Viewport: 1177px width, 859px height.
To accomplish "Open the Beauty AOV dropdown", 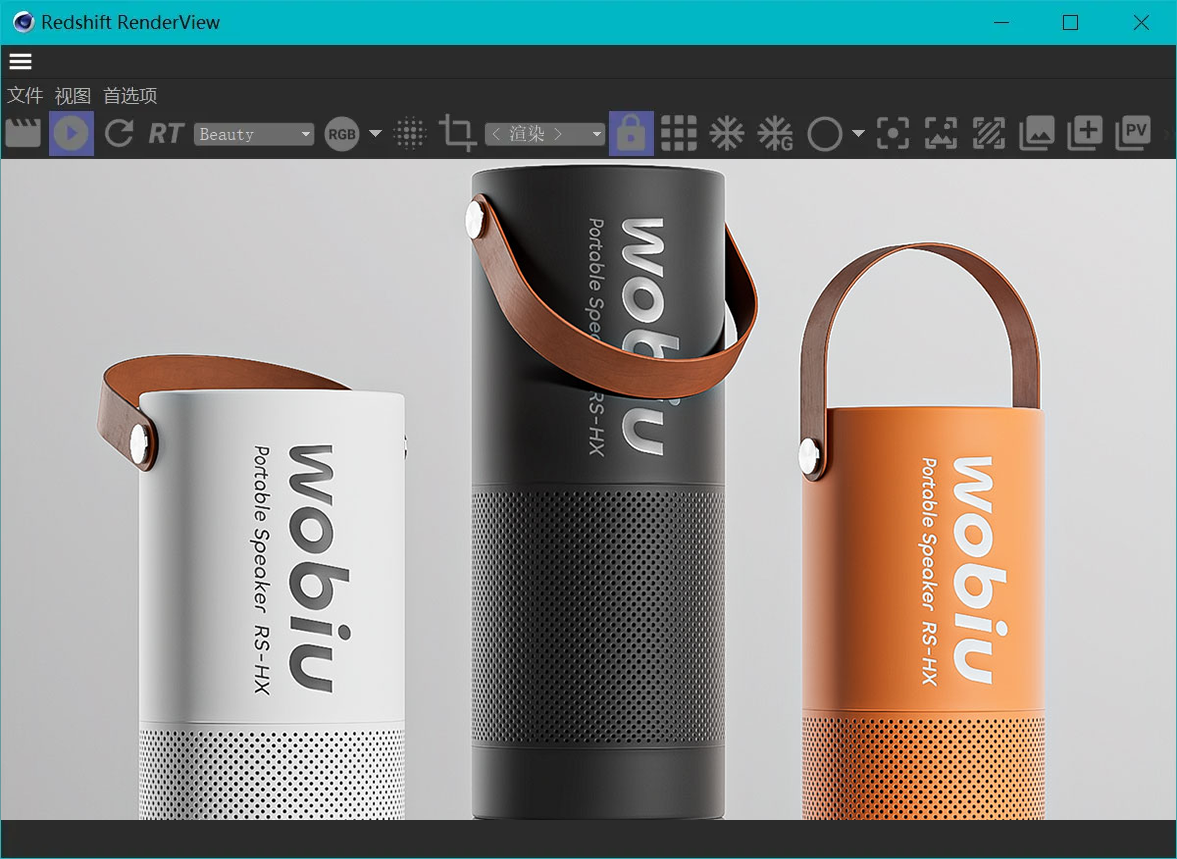I will [x=254, y=134].
